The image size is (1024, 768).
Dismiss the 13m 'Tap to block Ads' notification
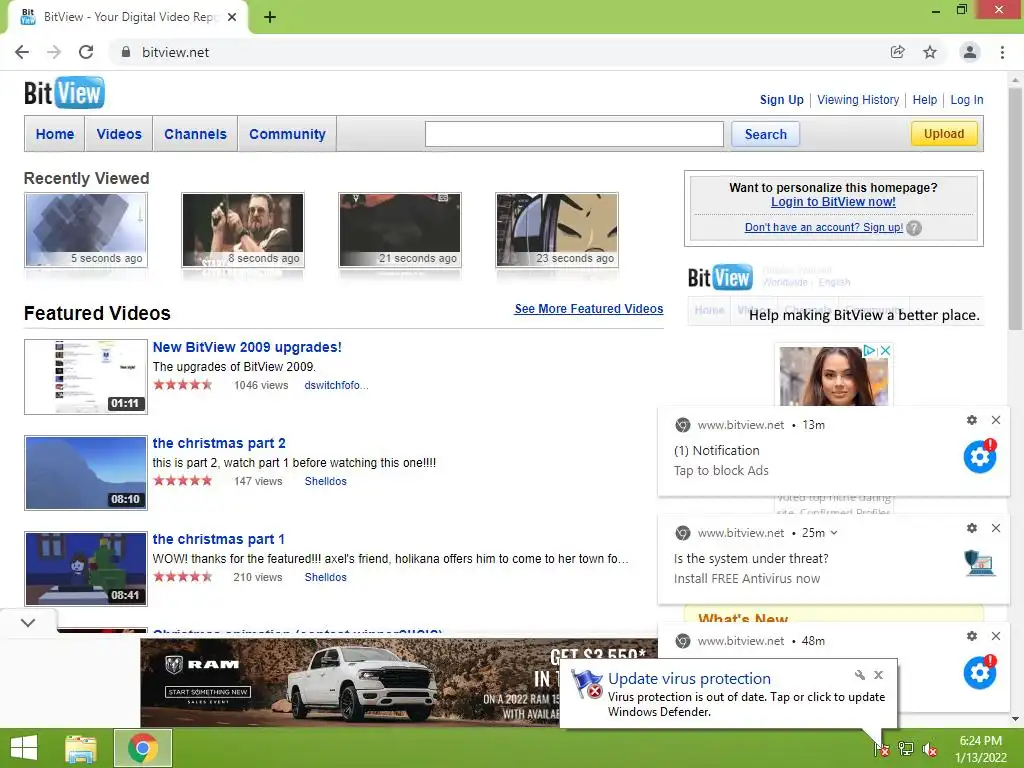[996, 420]
